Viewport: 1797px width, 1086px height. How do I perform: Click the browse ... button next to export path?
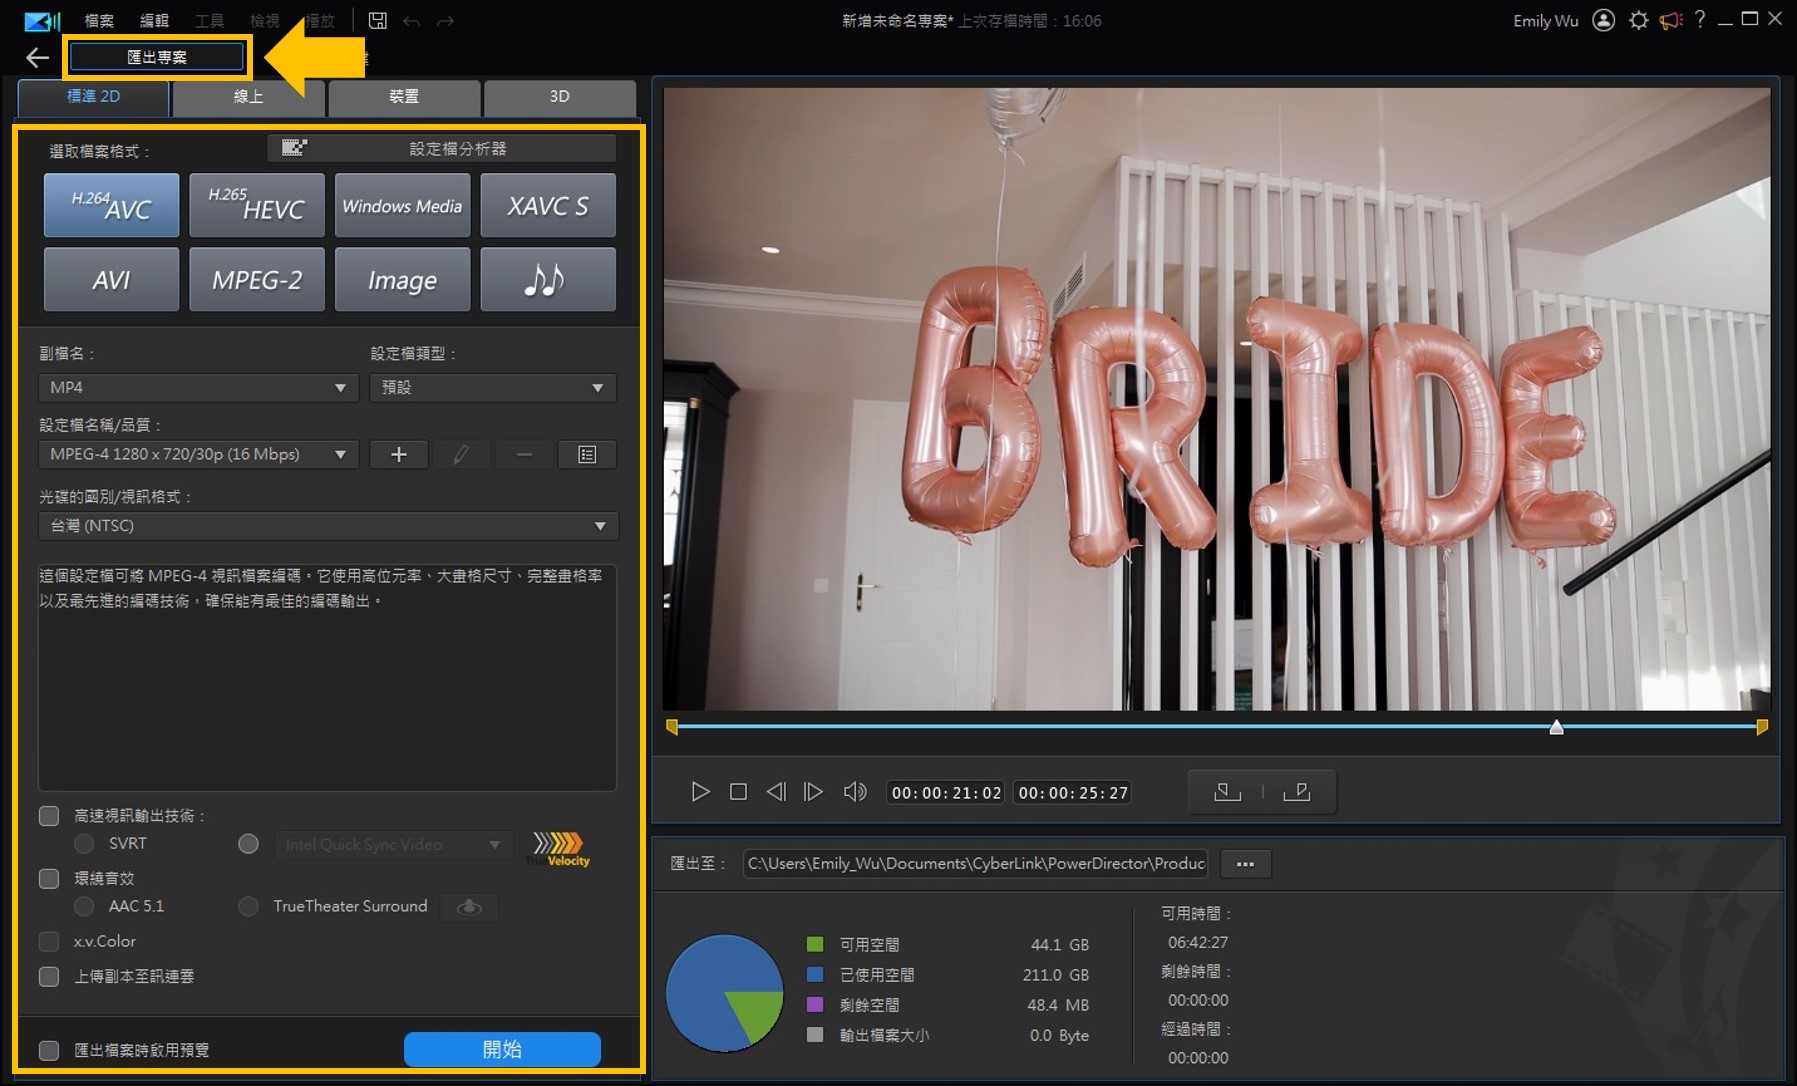tap(1244, 863)
